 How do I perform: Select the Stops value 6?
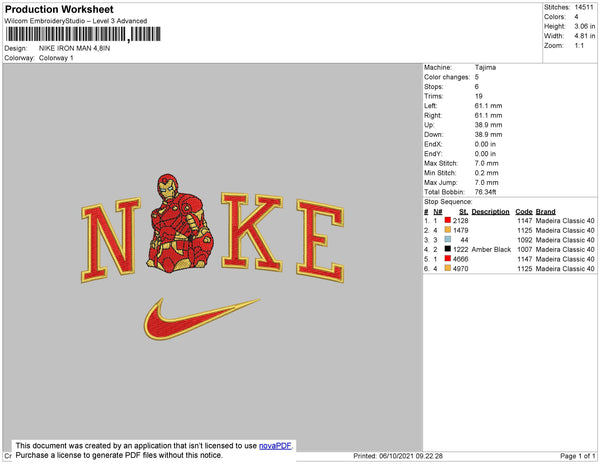(x=477, y=86)
